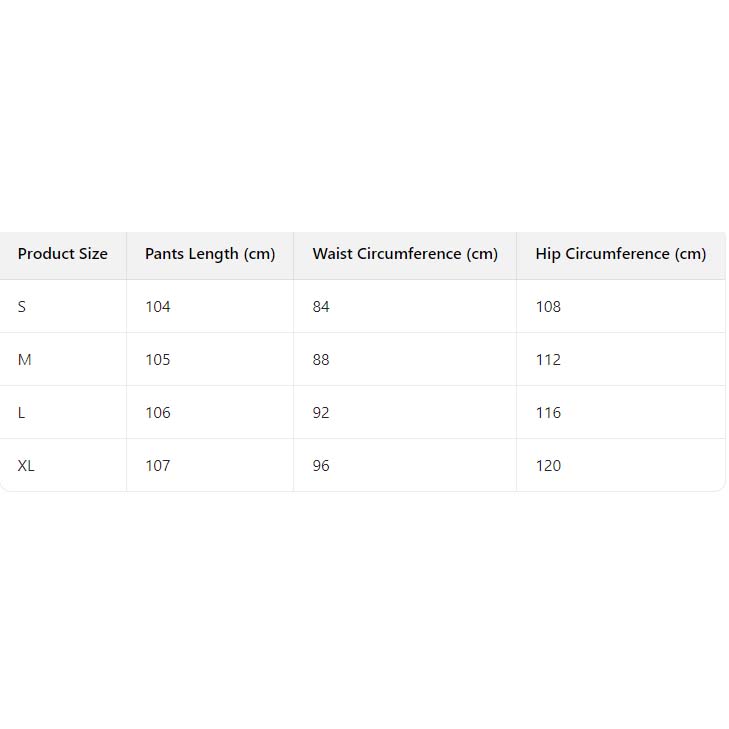
Task: Select the S size cell
Action: 22,307
